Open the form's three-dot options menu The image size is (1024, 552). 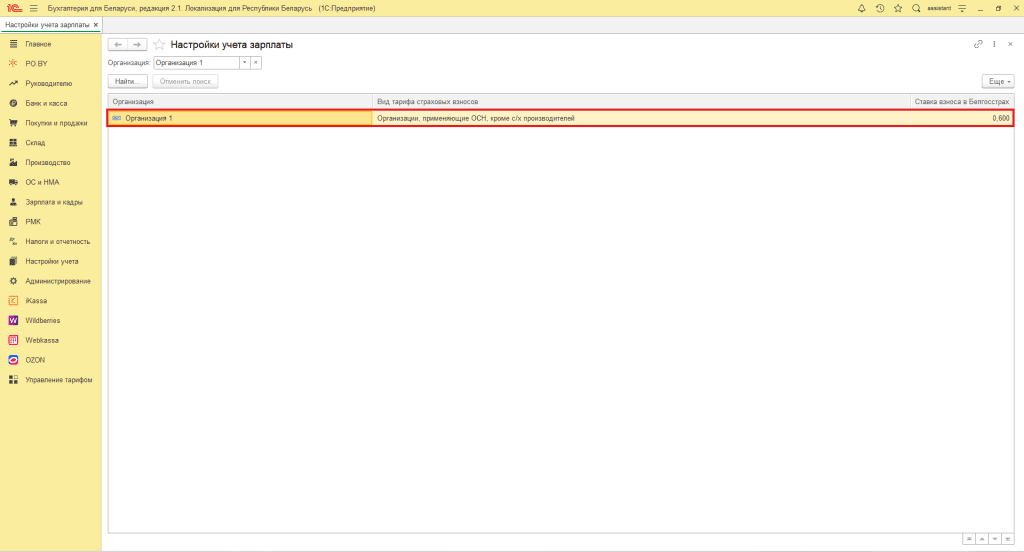[994, 44]
